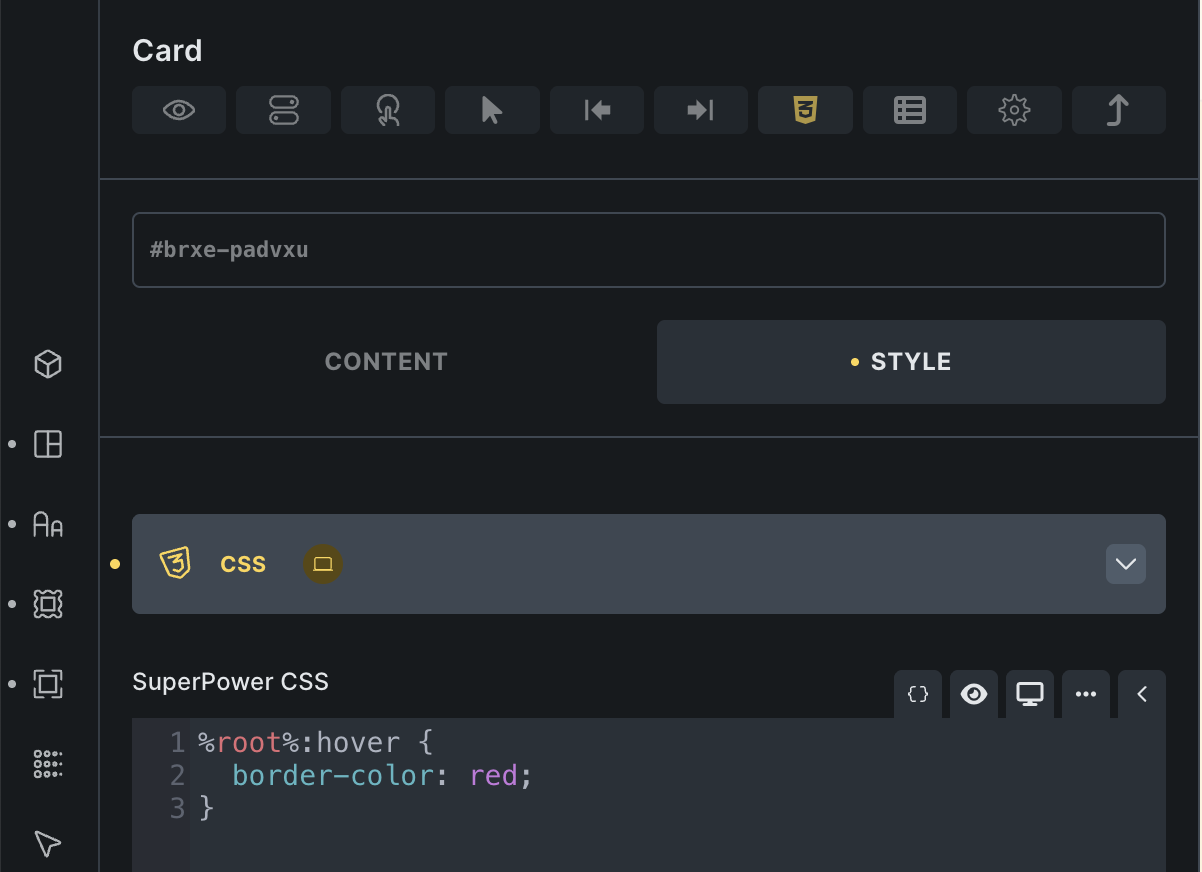Click the element ID input field
1202x872 pixels.
click(x=648, y=250)
